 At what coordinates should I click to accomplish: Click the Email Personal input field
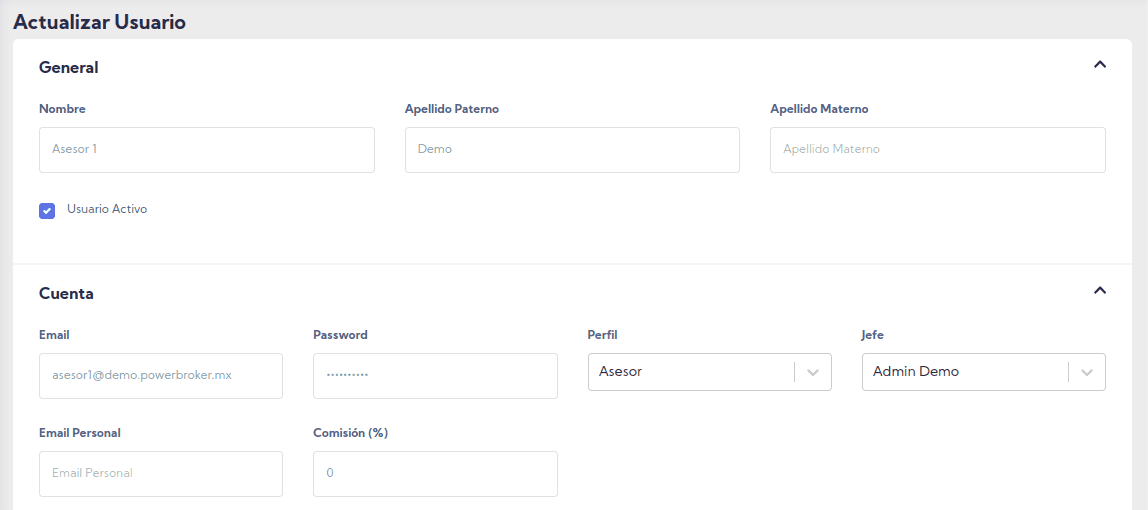(160, 474)
